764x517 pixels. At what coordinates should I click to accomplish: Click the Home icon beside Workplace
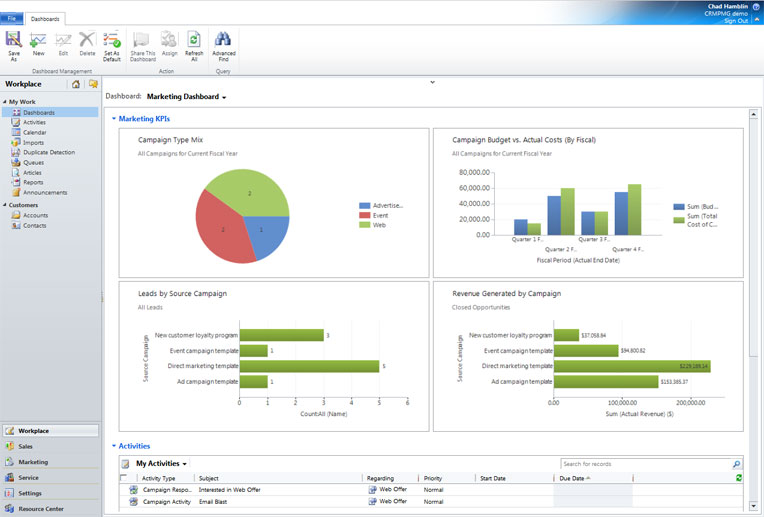[x=76, y=84]
